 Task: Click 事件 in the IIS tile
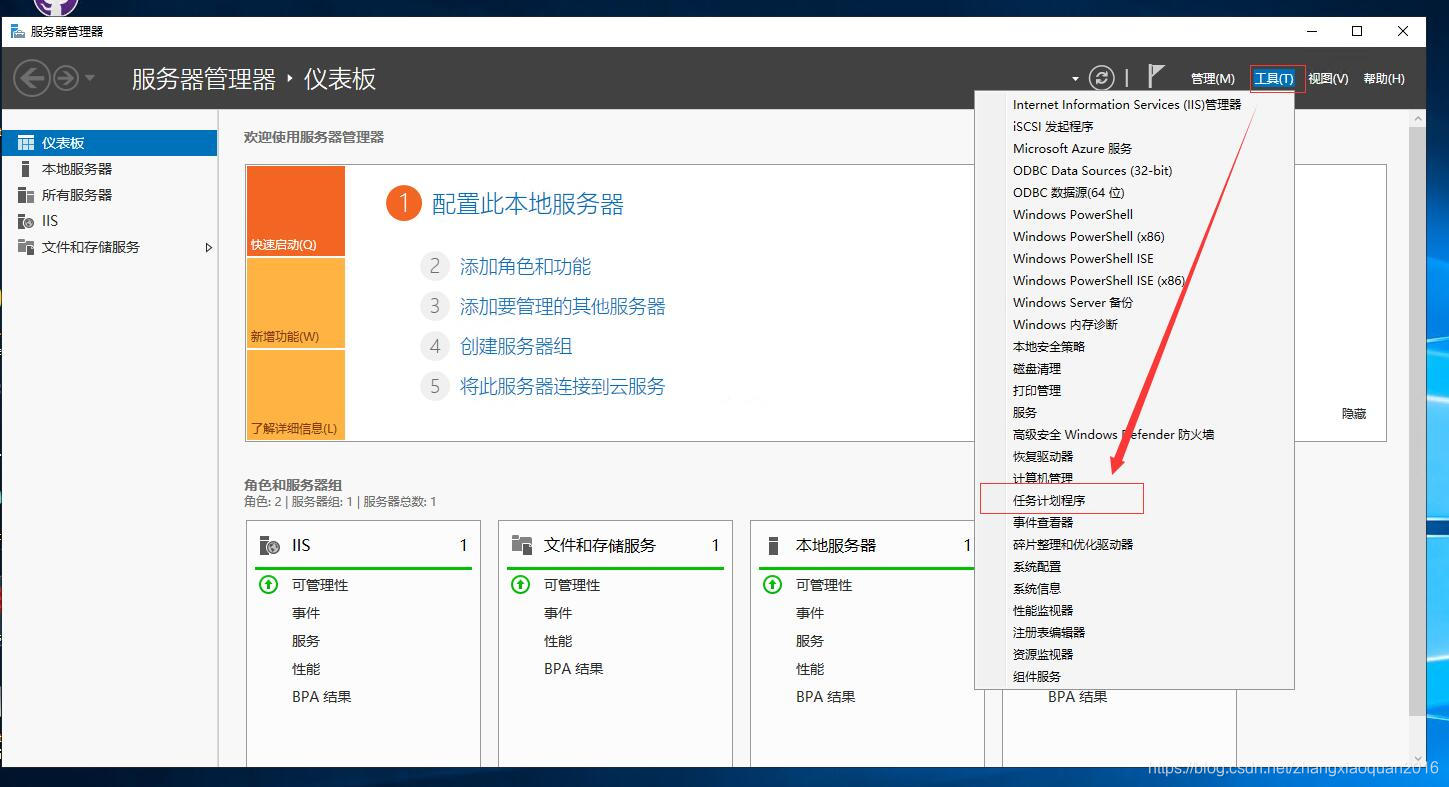pyautogui.click(x=306, y=613)
